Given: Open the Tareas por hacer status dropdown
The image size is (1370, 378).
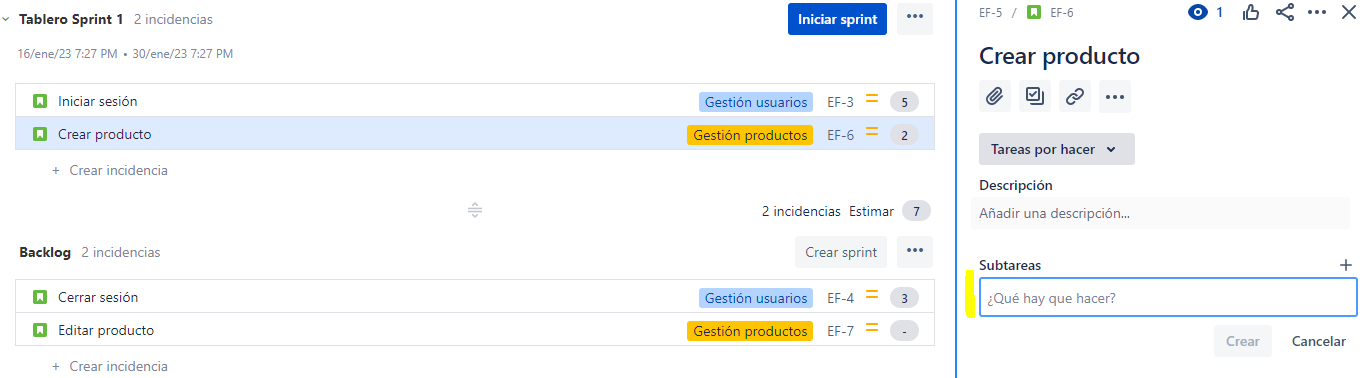Looking at the screenshot, I should 1057,149.
